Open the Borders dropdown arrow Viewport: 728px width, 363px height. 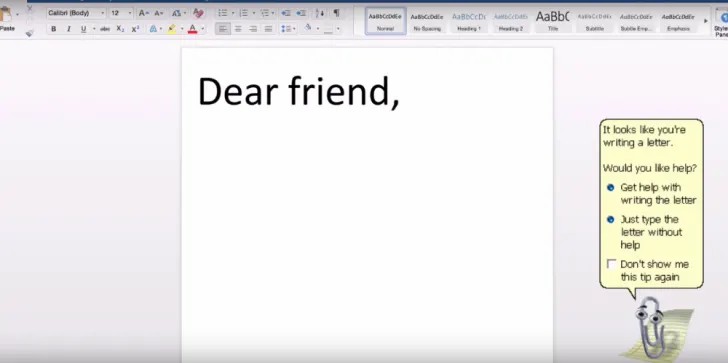pyautogui.click(x=338, y=29)
